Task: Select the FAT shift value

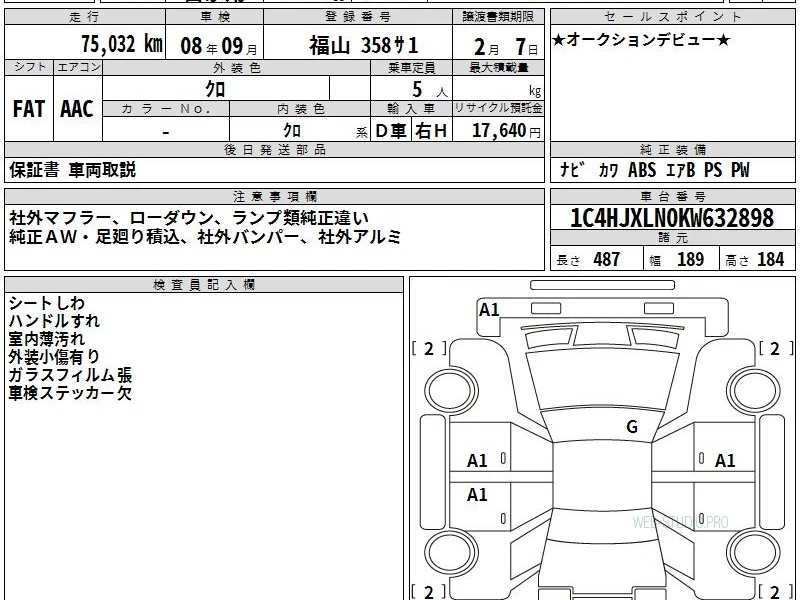Action: (x=29, y=109)
